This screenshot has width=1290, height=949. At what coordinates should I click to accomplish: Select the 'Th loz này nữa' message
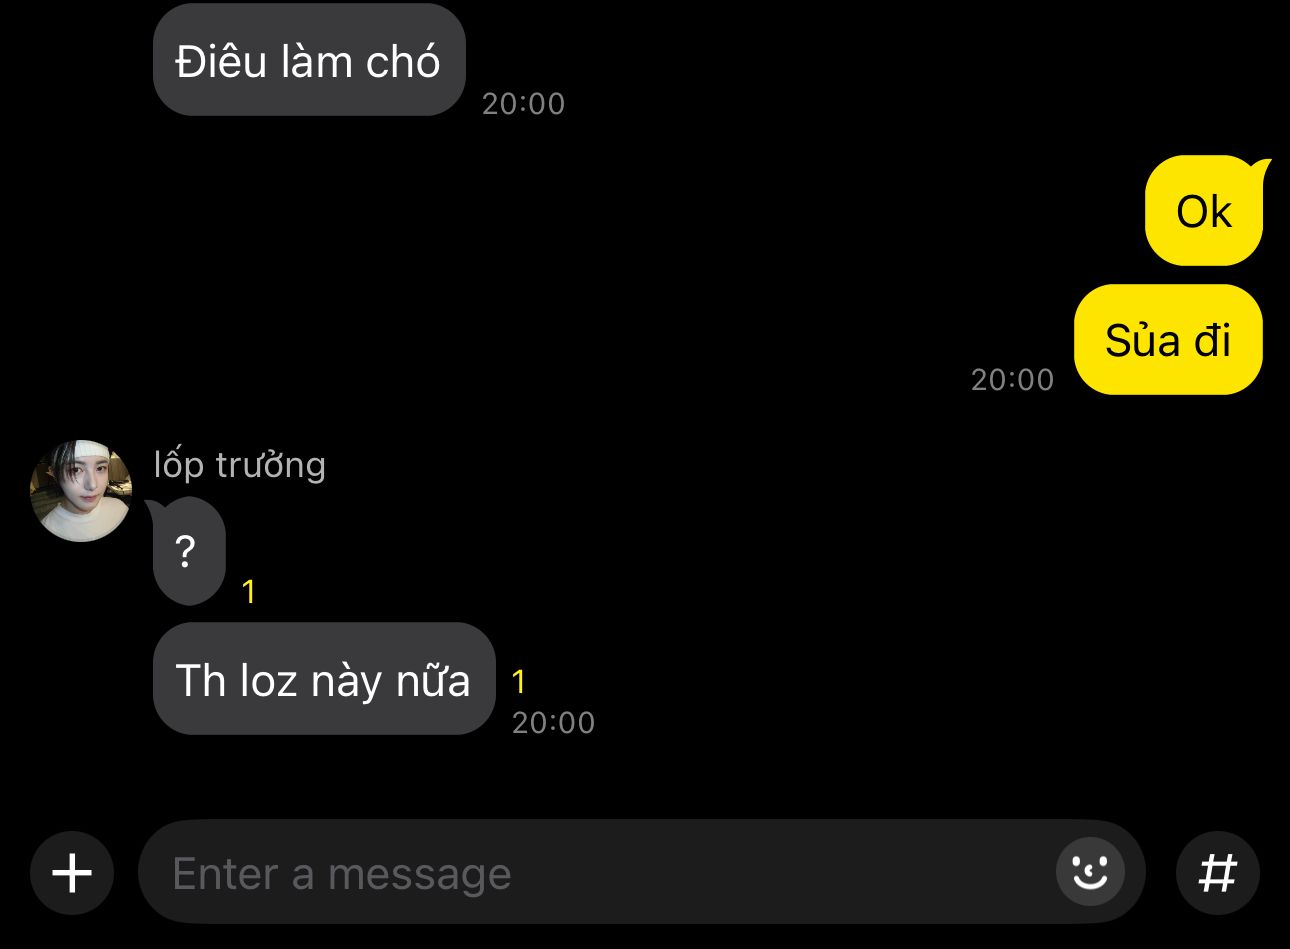pos(324,679)
